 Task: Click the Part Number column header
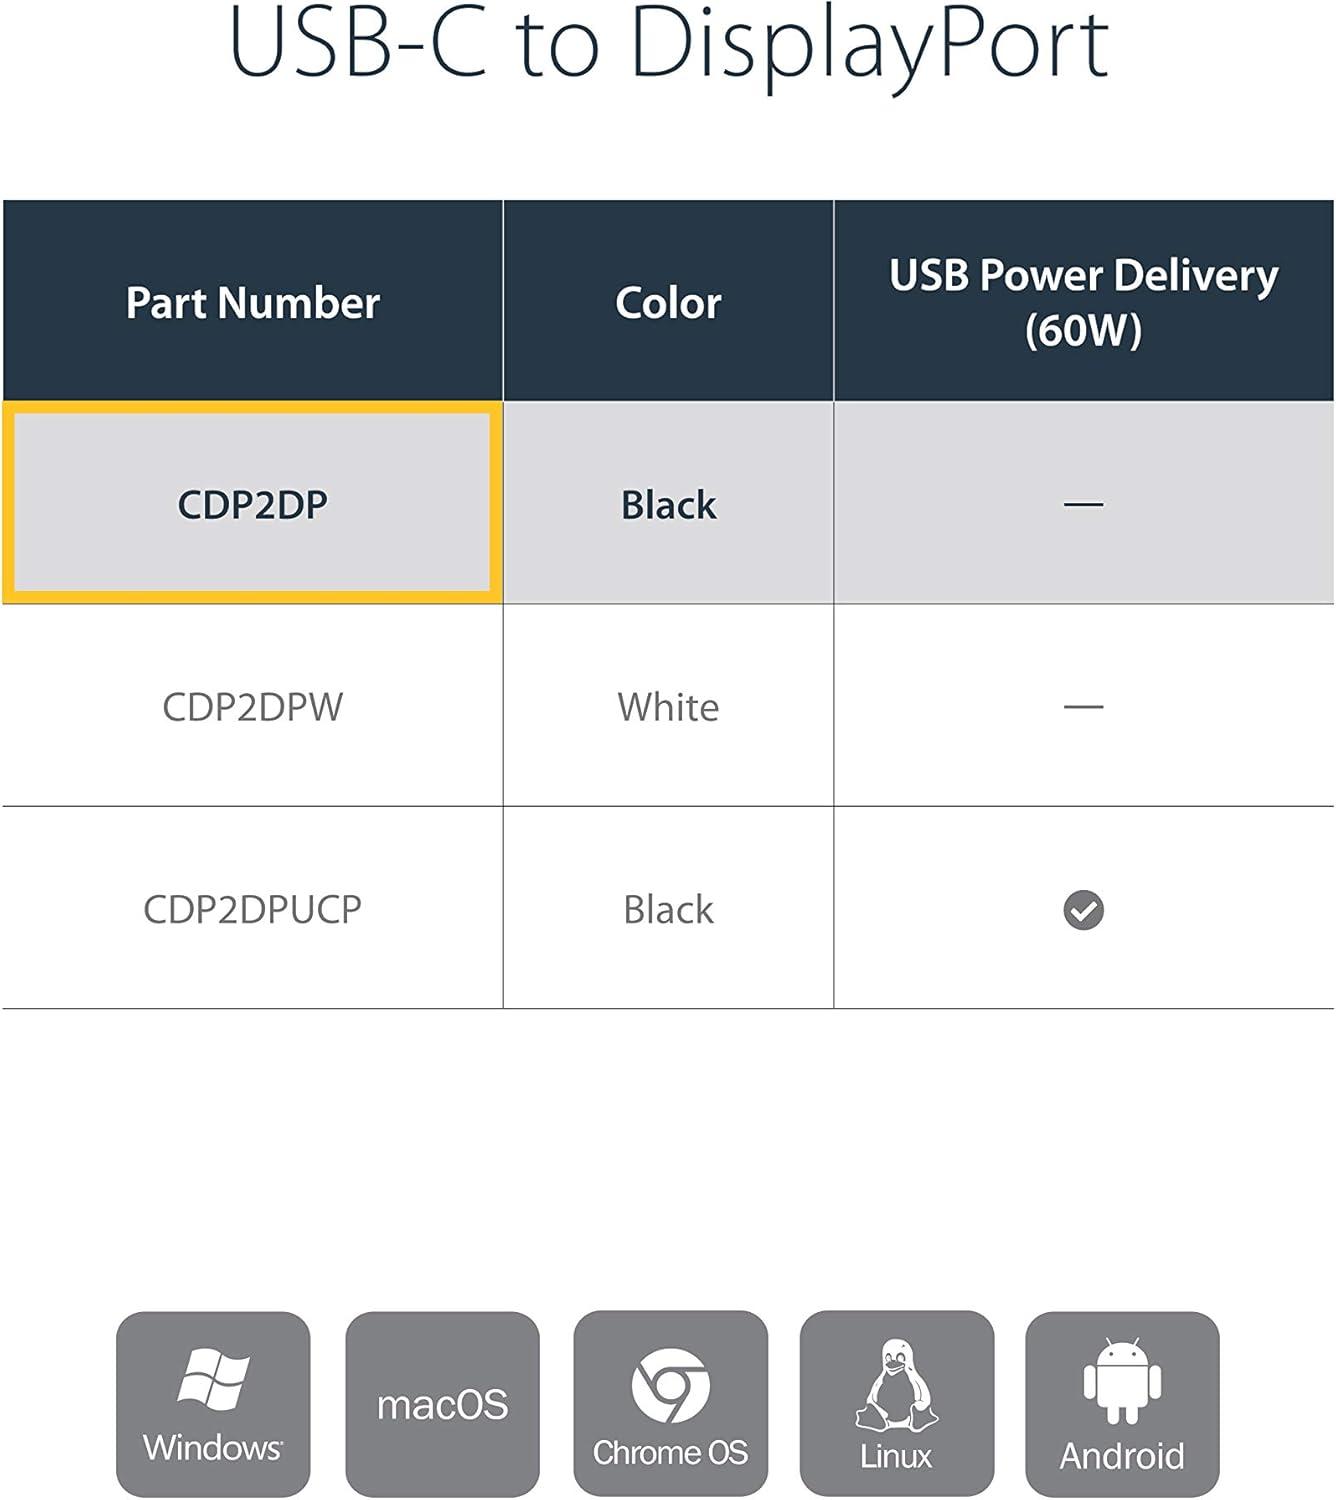click(253, 302)
